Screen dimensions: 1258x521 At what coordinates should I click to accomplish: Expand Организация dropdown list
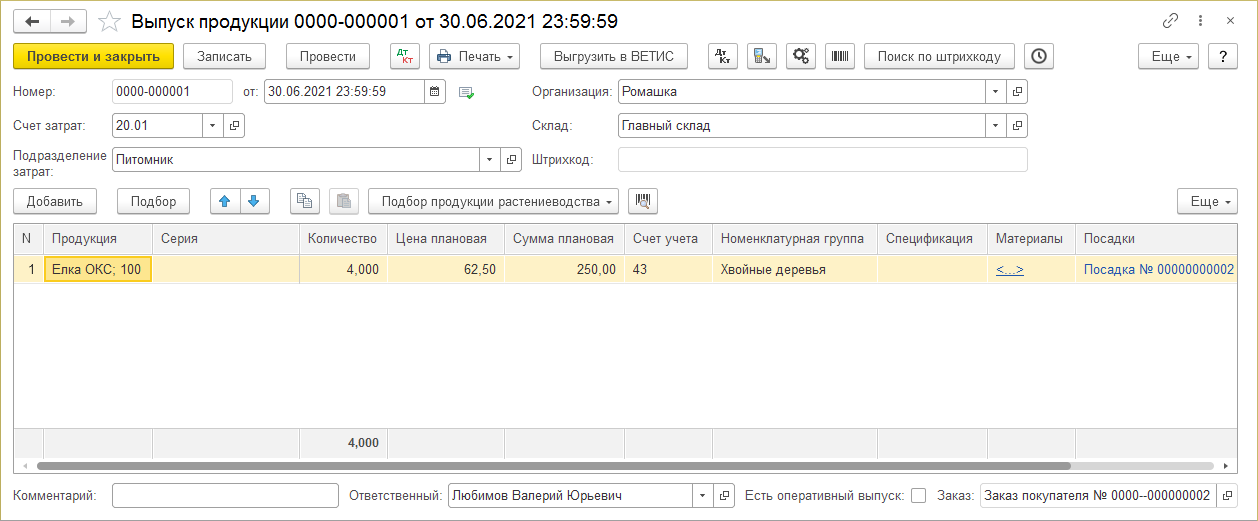click(x=997, y=91)
